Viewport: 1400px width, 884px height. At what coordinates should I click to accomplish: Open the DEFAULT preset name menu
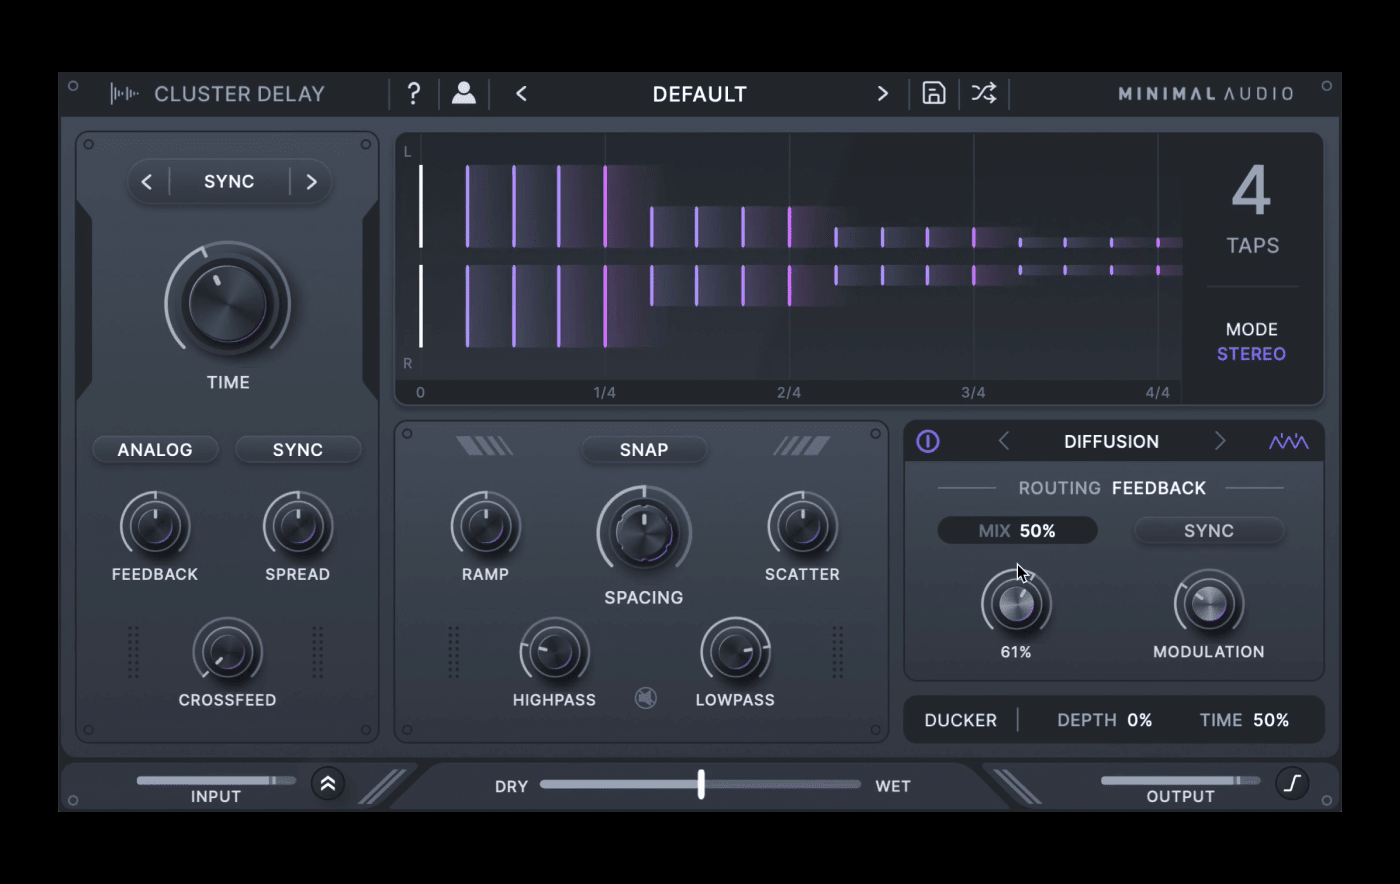click(700, 94)
